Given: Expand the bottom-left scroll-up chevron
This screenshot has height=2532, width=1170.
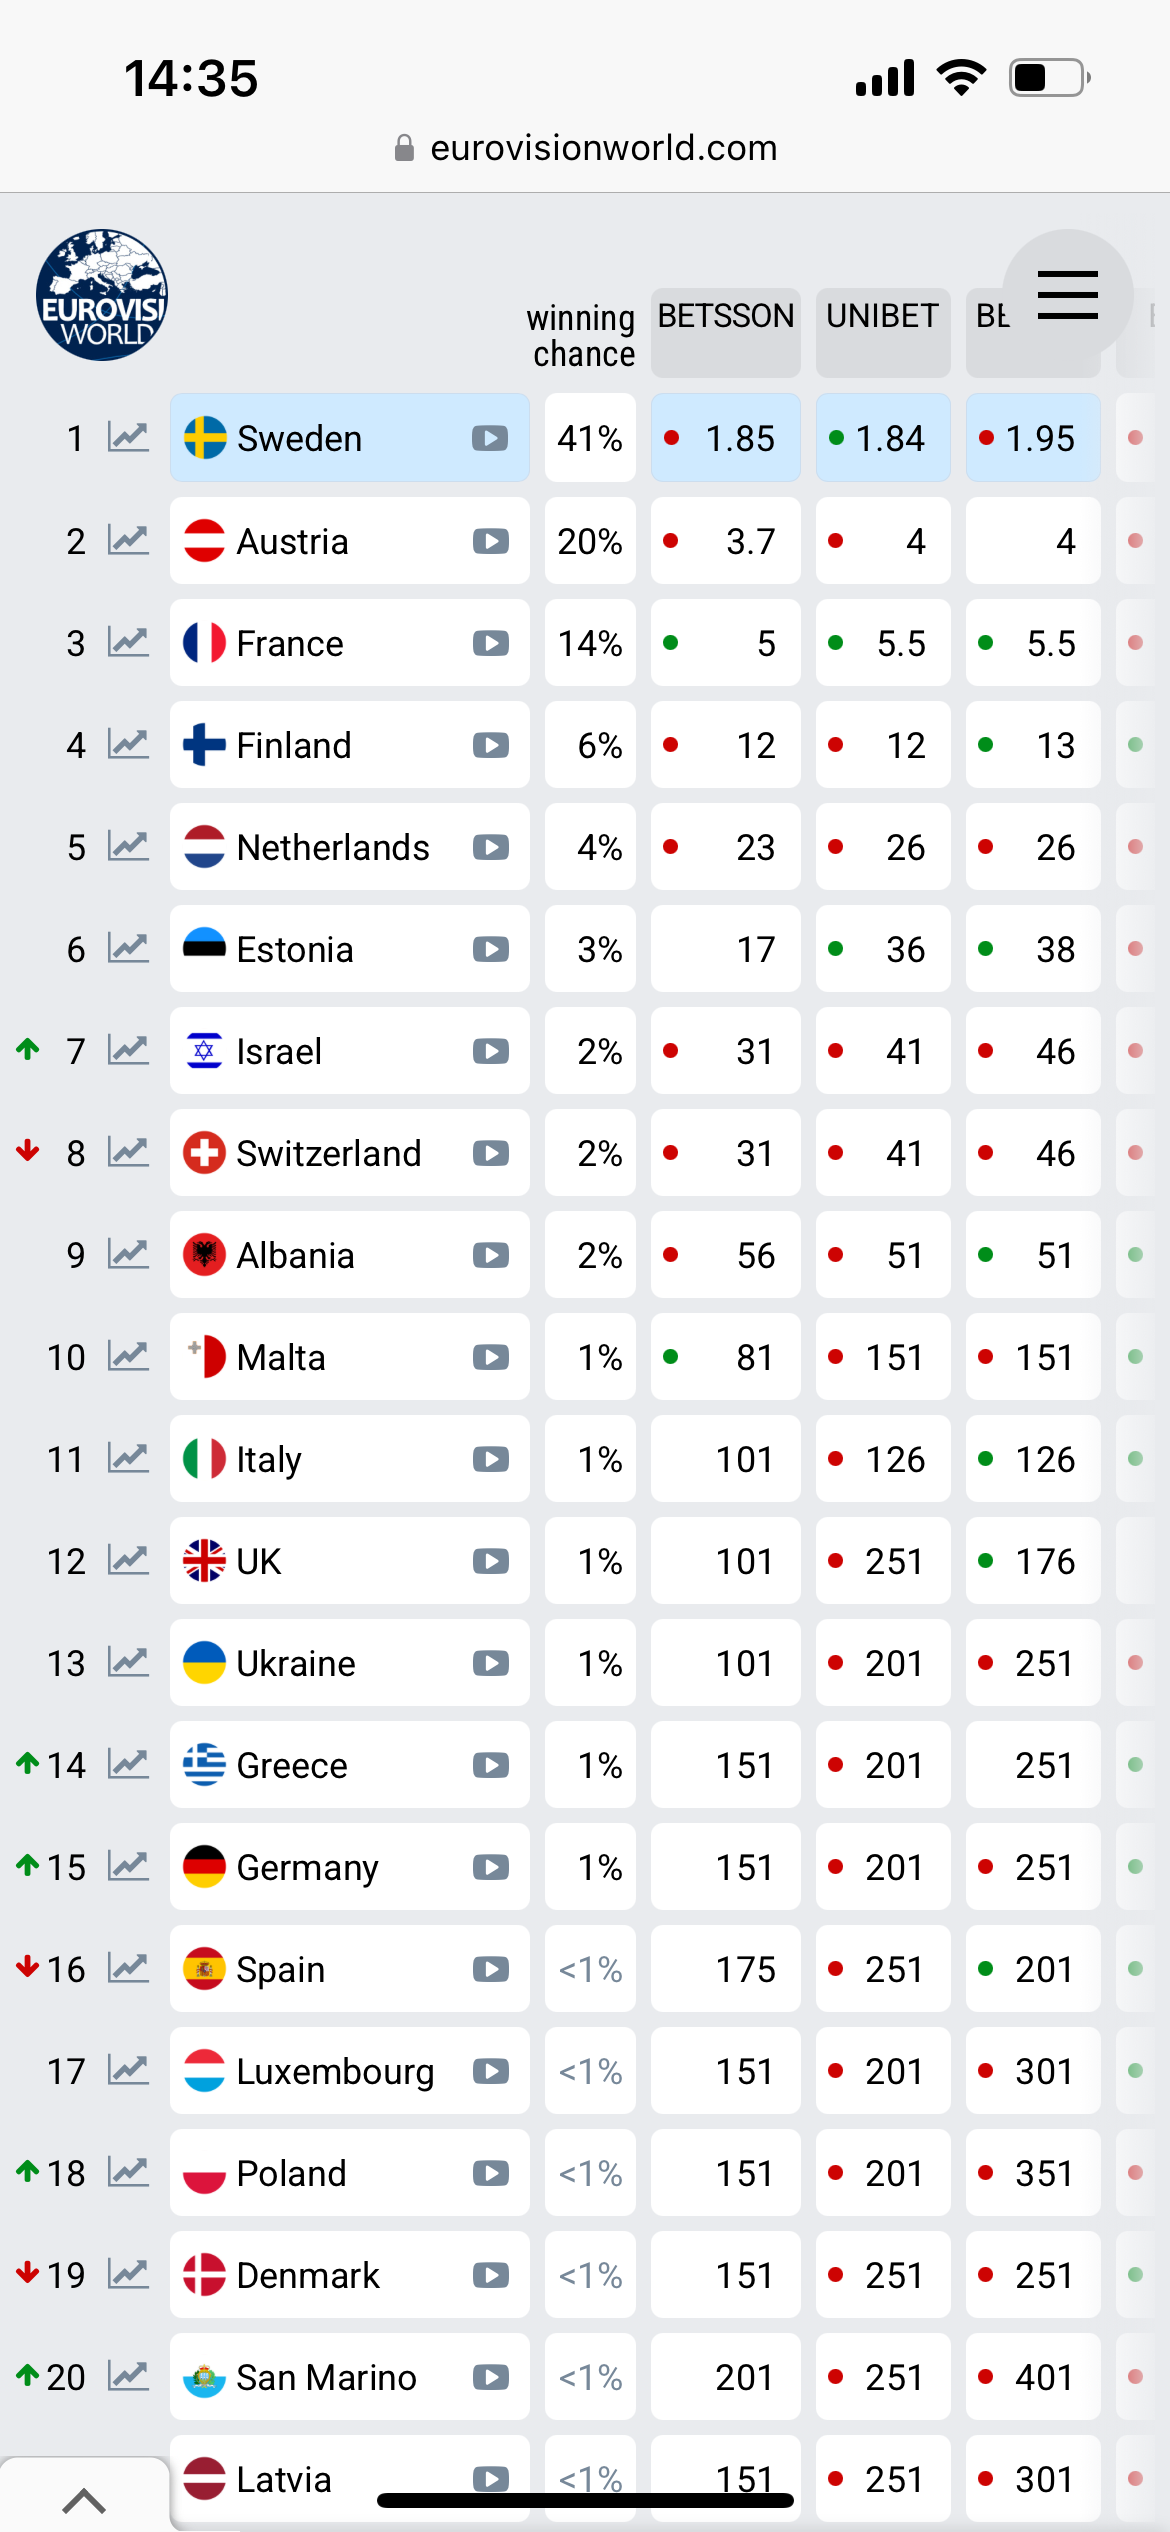Looking at the screenshot, I should (84, 2500).
